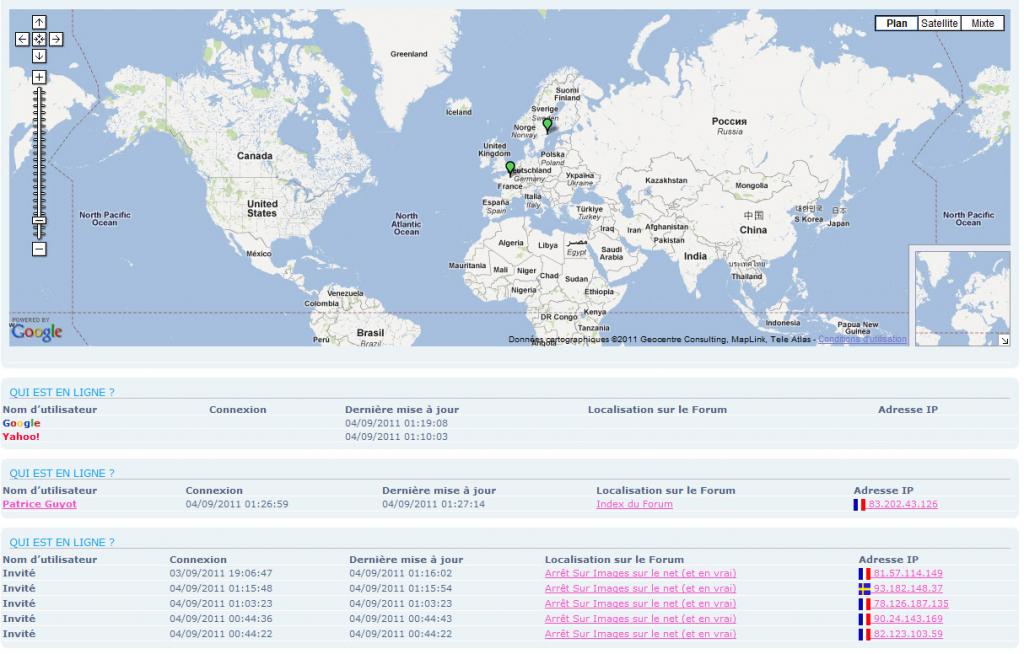1024x654 pixels.
Task: Click the Greenland label on the map
Action: [x=409, y=54]
